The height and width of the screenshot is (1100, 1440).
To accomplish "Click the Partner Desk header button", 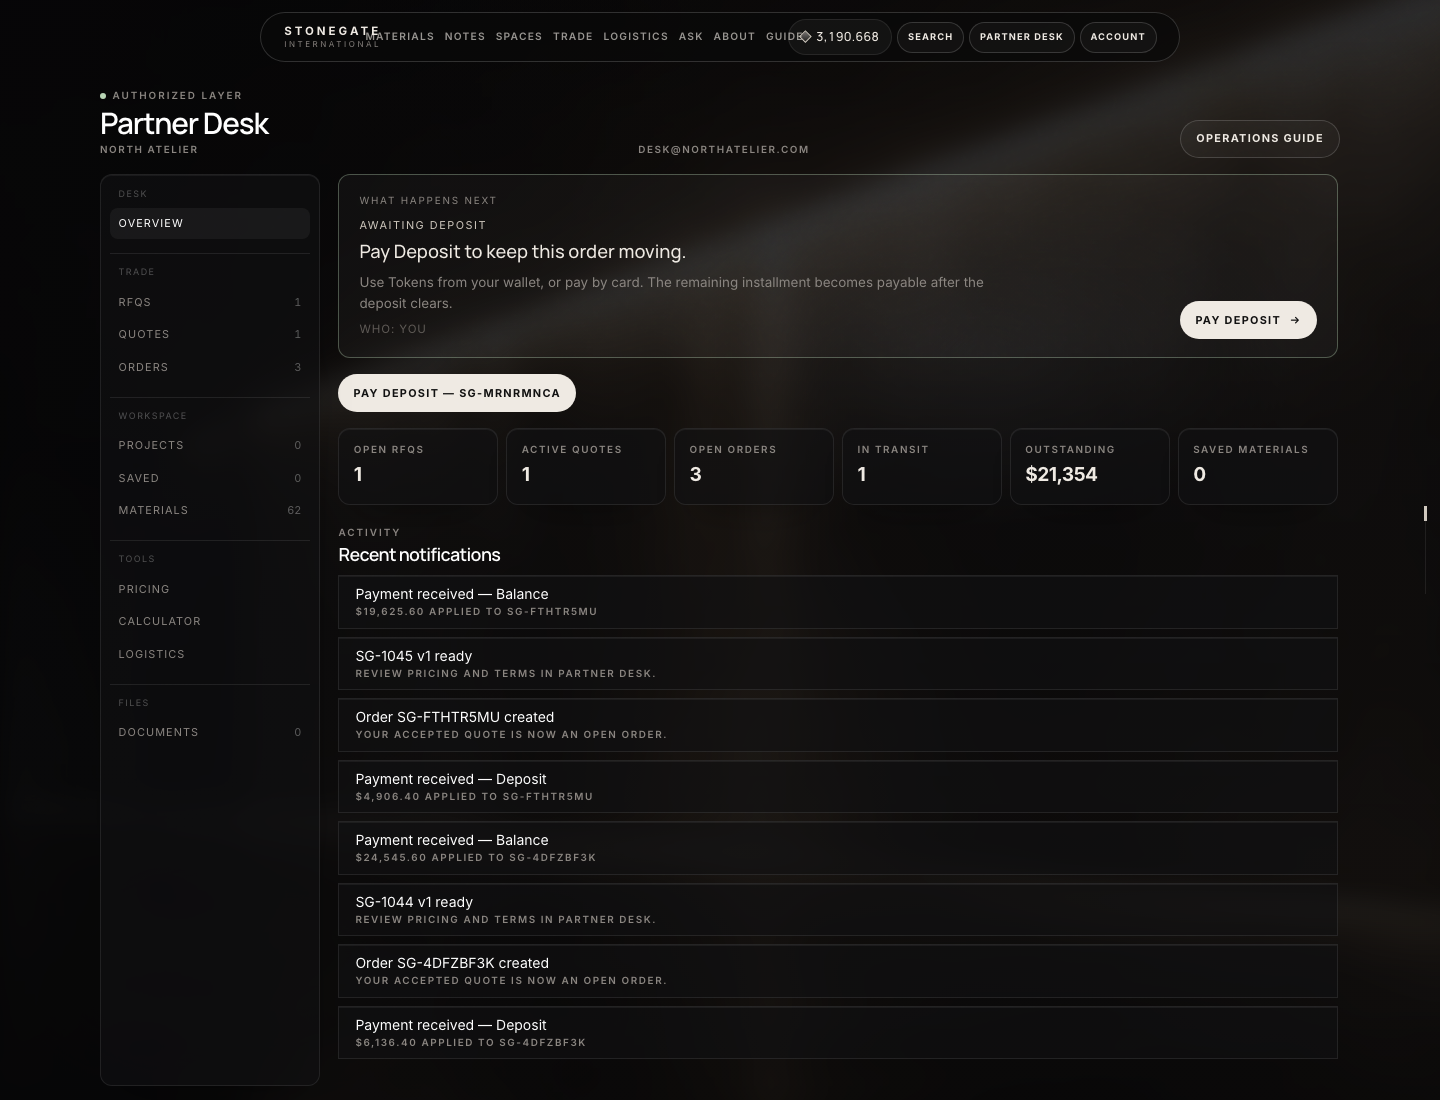I will tap(1021, 37).
